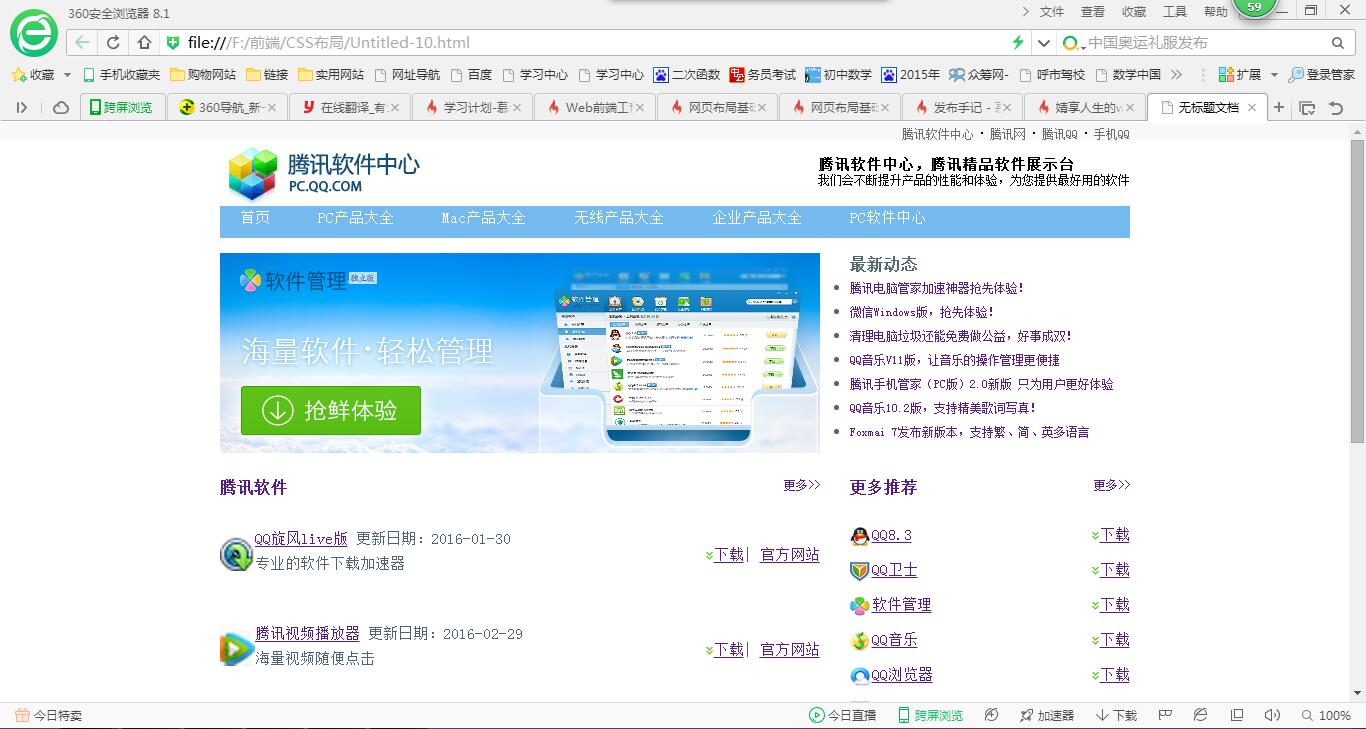Viewport: 1366px width, 729px height.
Task: Click the 今日特卖 gift icon
Action: click(x=22, y=715)
